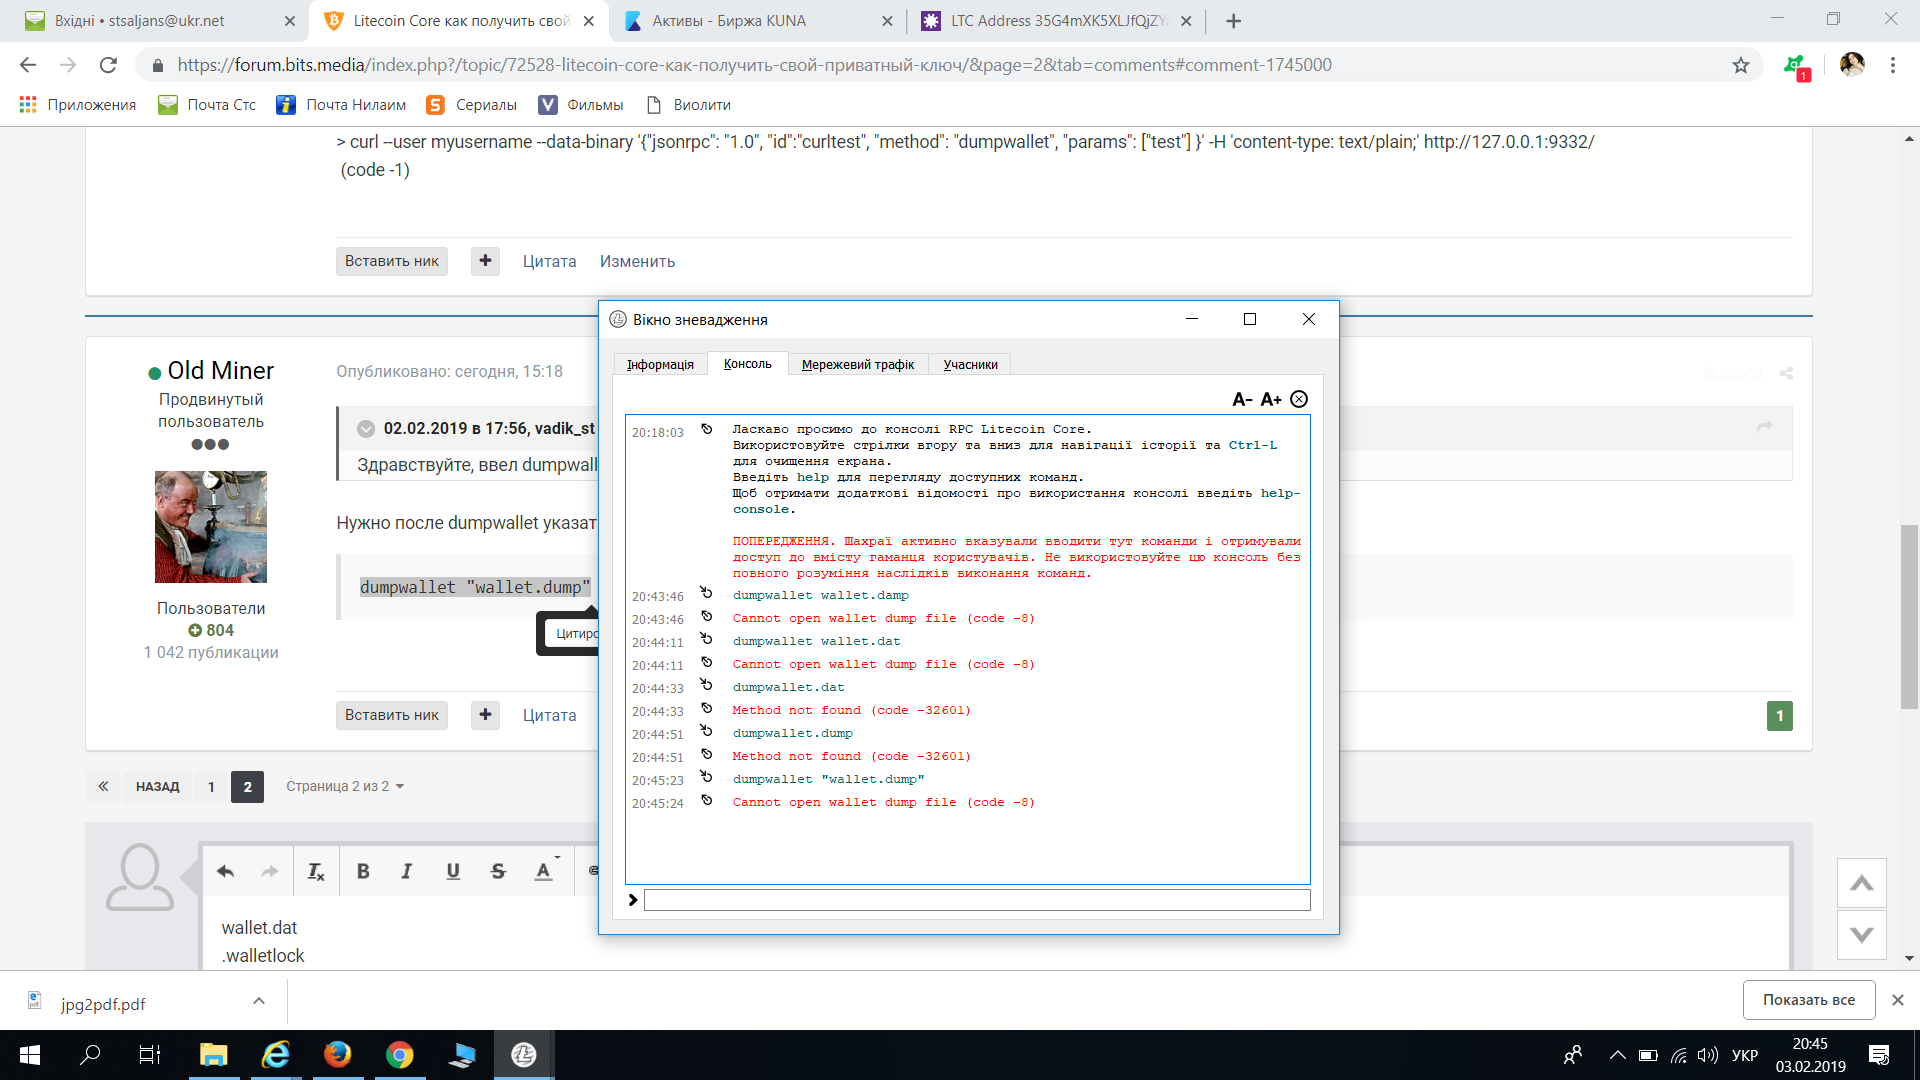Click the browser address bar URL
This screenshot has width=1920, height=1080.
[754, 65]
